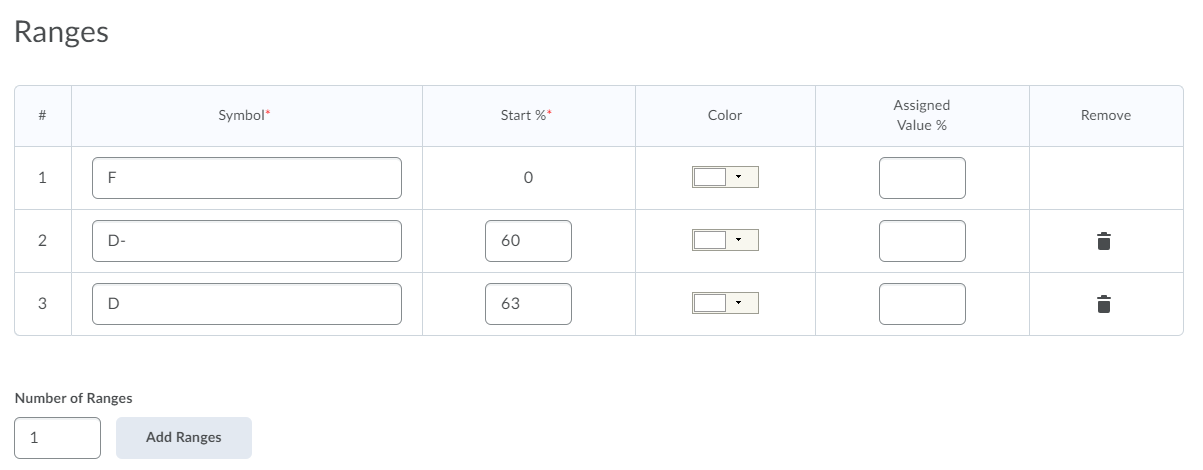The image size is (1203, 470).
Task: Click Assigned Value % box for D- row
Action: 922,241
